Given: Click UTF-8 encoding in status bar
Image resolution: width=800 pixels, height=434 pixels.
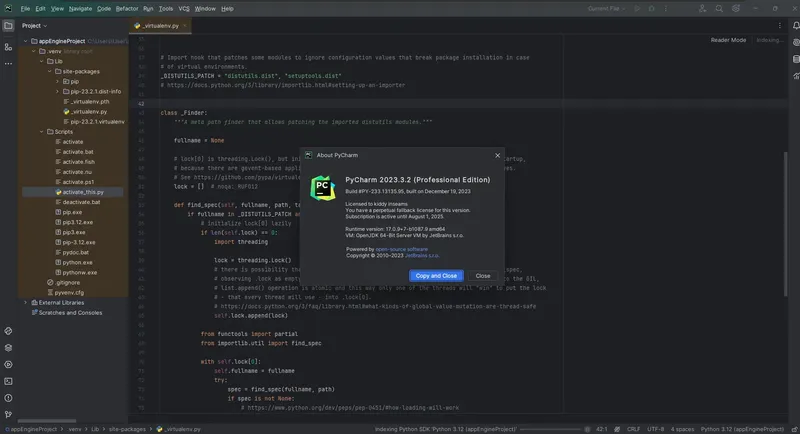Looking at the screenshot, I should pos(656,429).
